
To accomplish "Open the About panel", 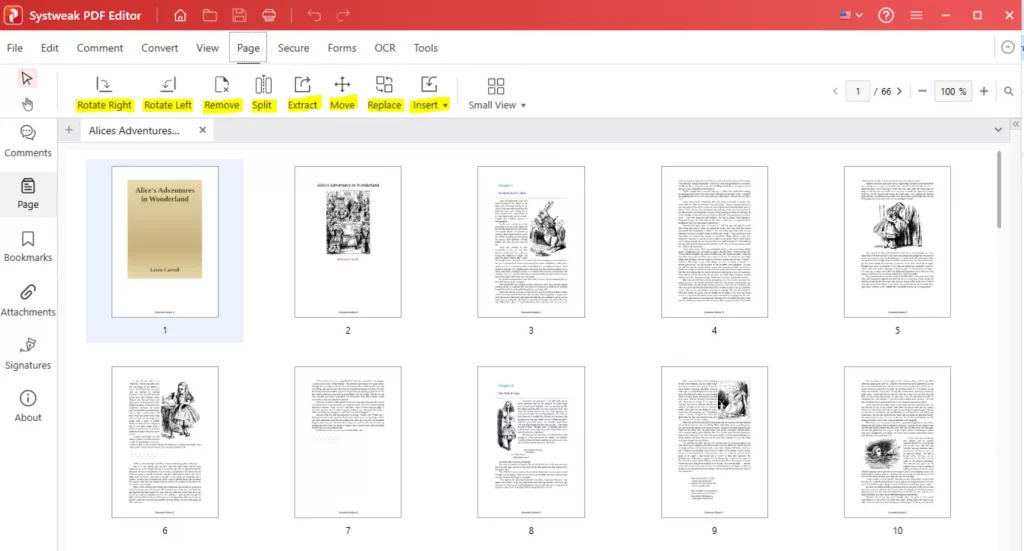I will pyautogui.click(x=27, y=406).
